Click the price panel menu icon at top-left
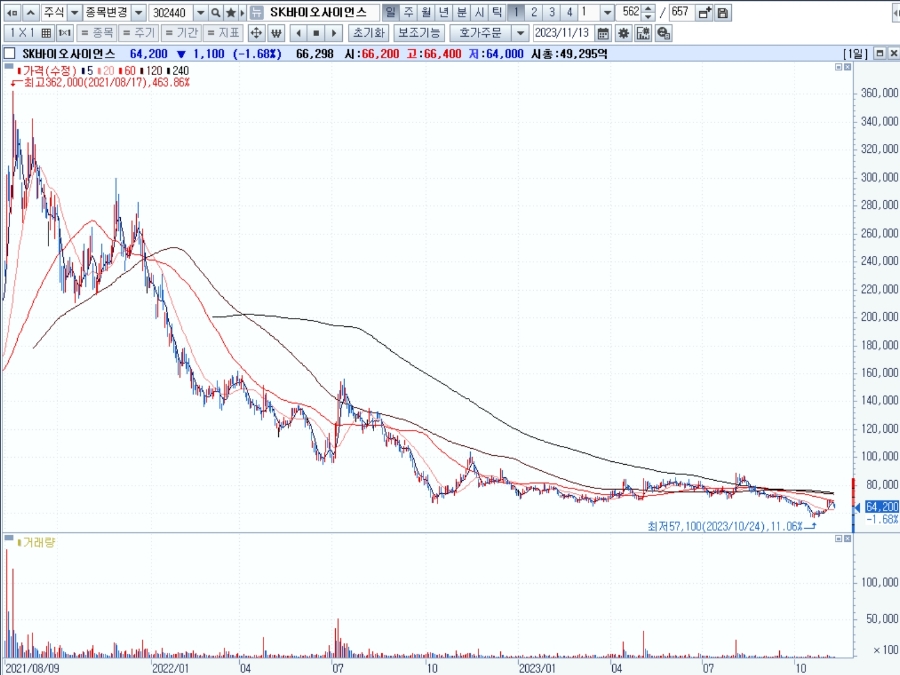This screenshot has height=675, width=900. (x=9, y=67)
